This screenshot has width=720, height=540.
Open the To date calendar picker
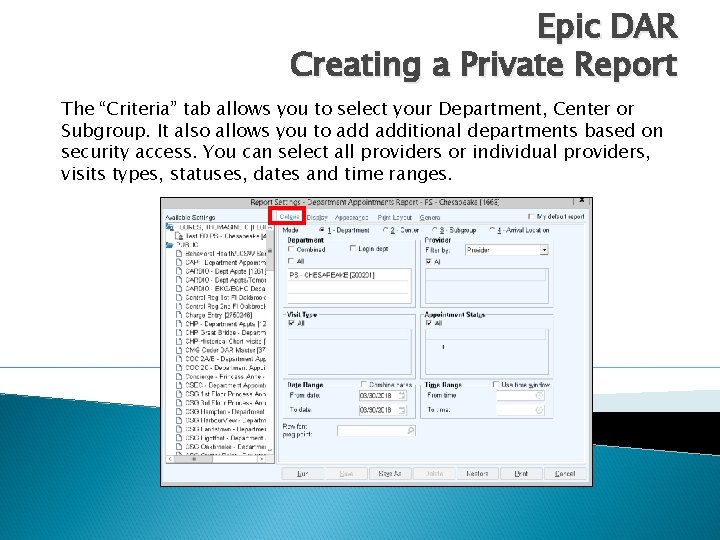[x=402, y=410]
